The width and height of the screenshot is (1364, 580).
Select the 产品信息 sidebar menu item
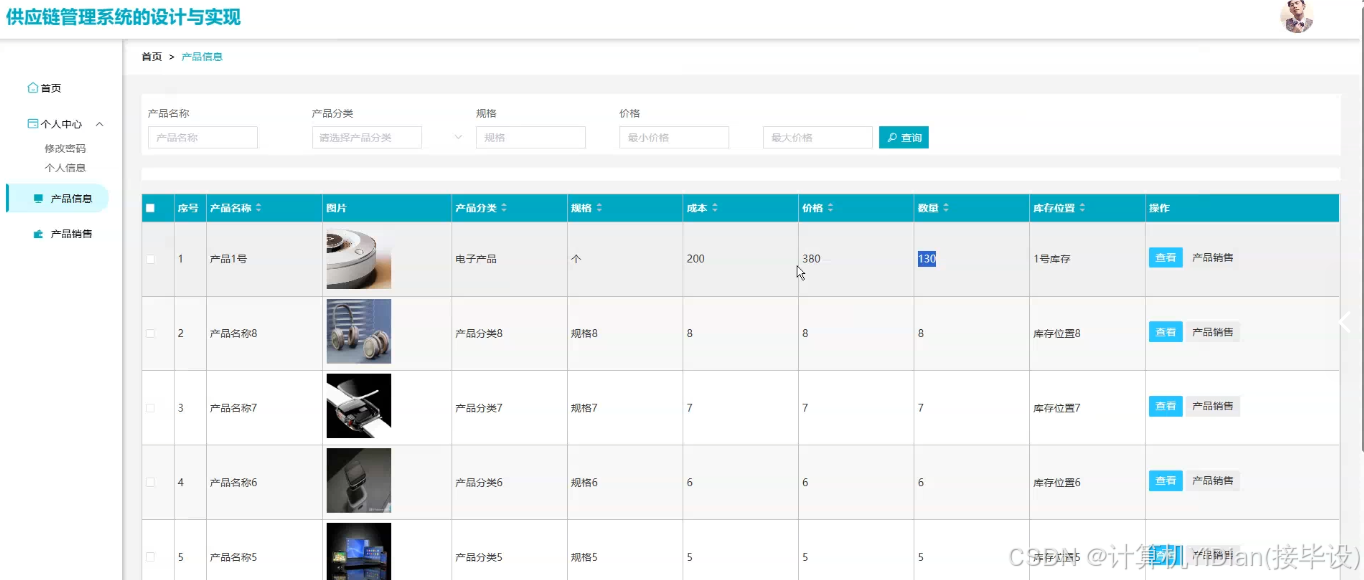coord(58,198)
